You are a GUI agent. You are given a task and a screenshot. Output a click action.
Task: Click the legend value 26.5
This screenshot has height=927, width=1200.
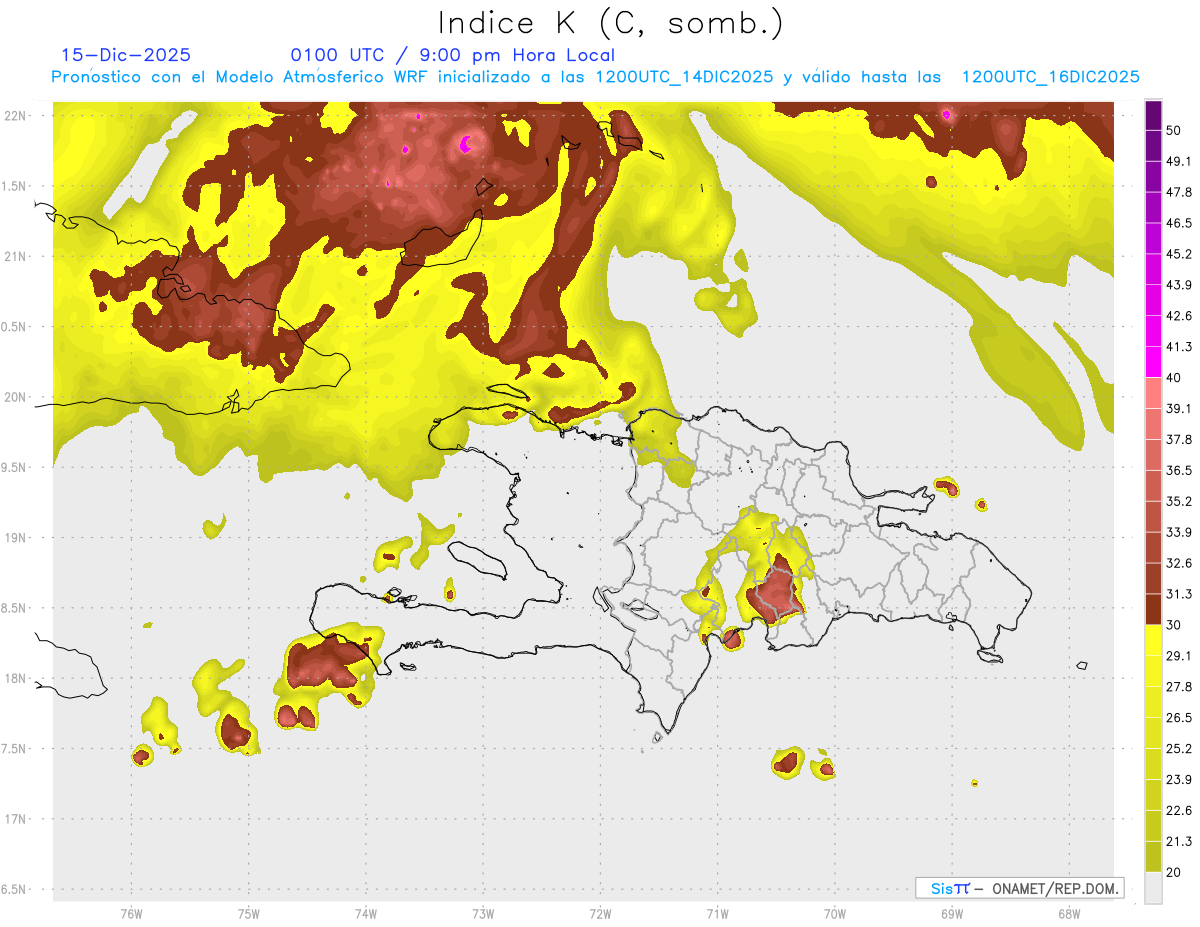(x=1179, y=718)
